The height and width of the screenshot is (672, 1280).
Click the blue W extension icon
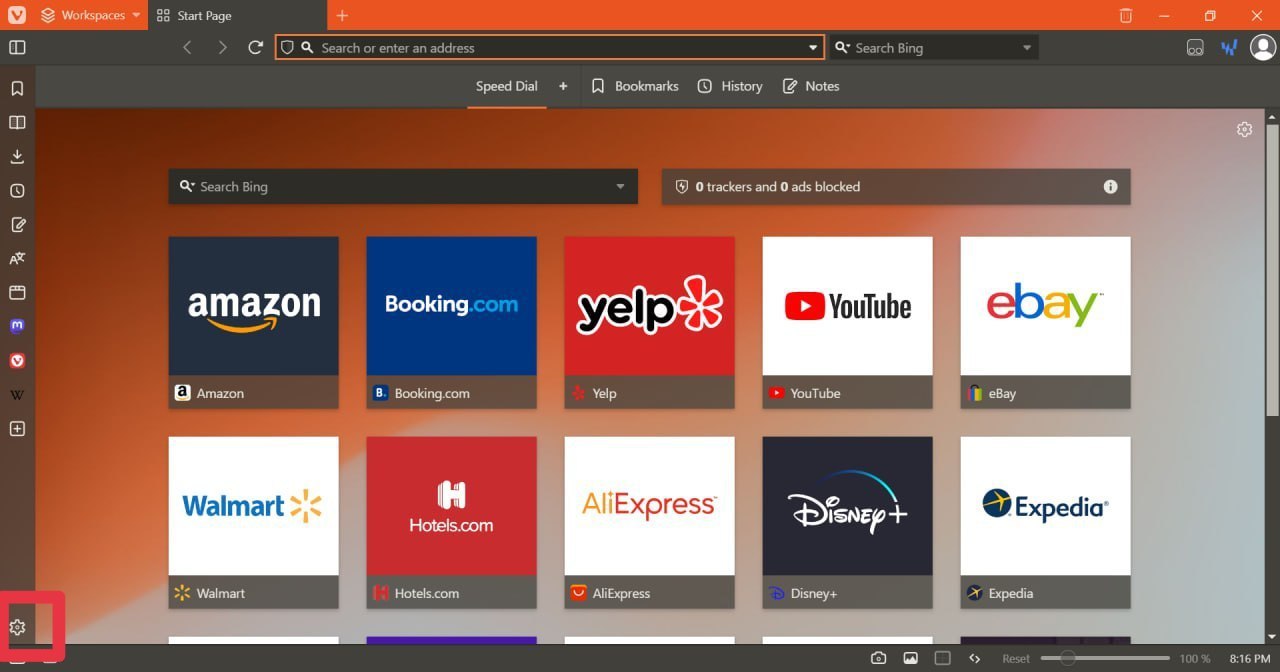1229,47
